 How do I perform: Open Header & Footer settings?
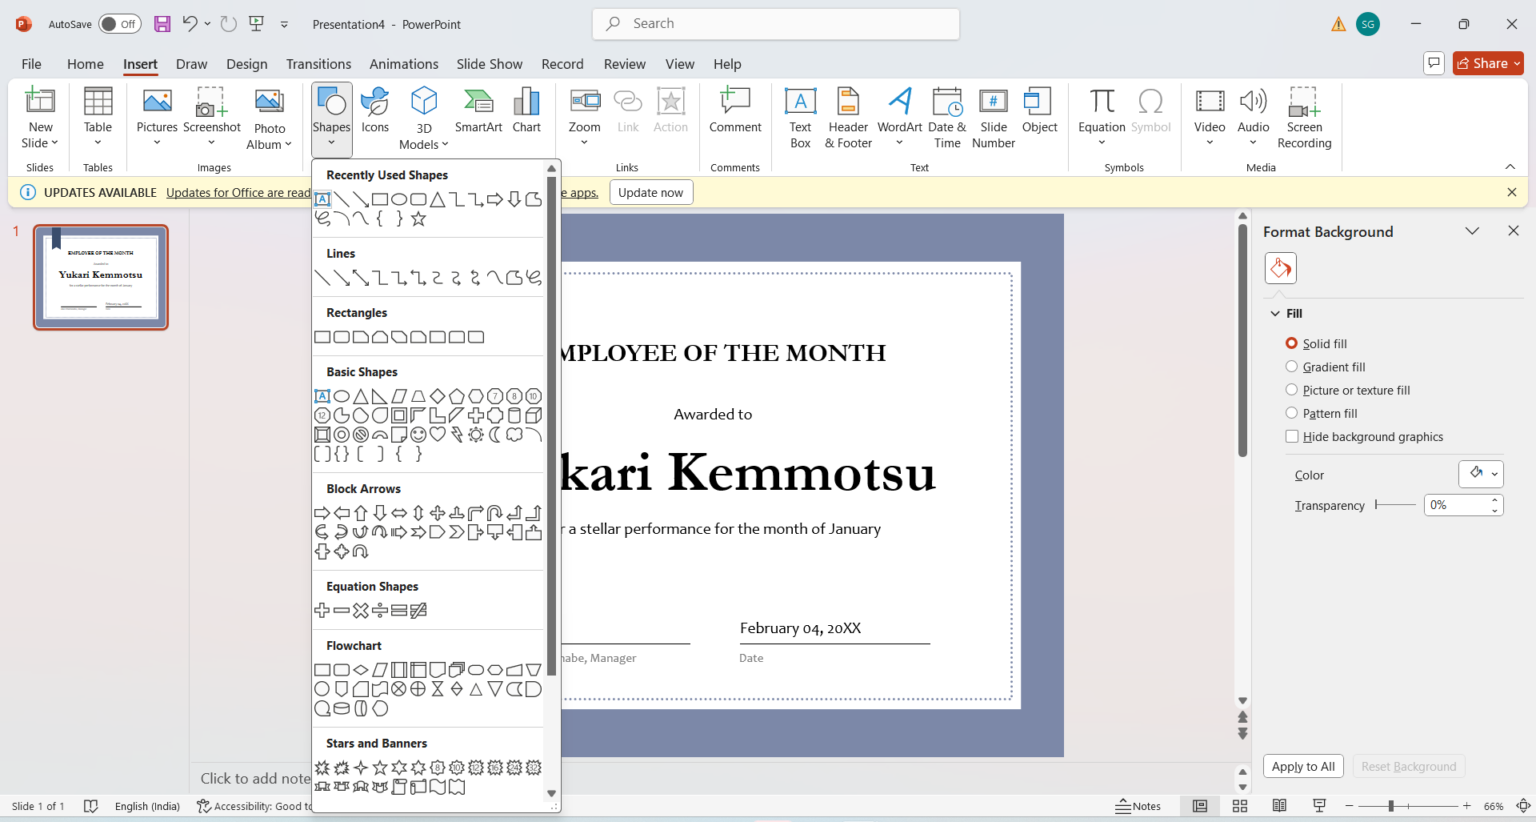pyautogui.click(x=847, y=117)
